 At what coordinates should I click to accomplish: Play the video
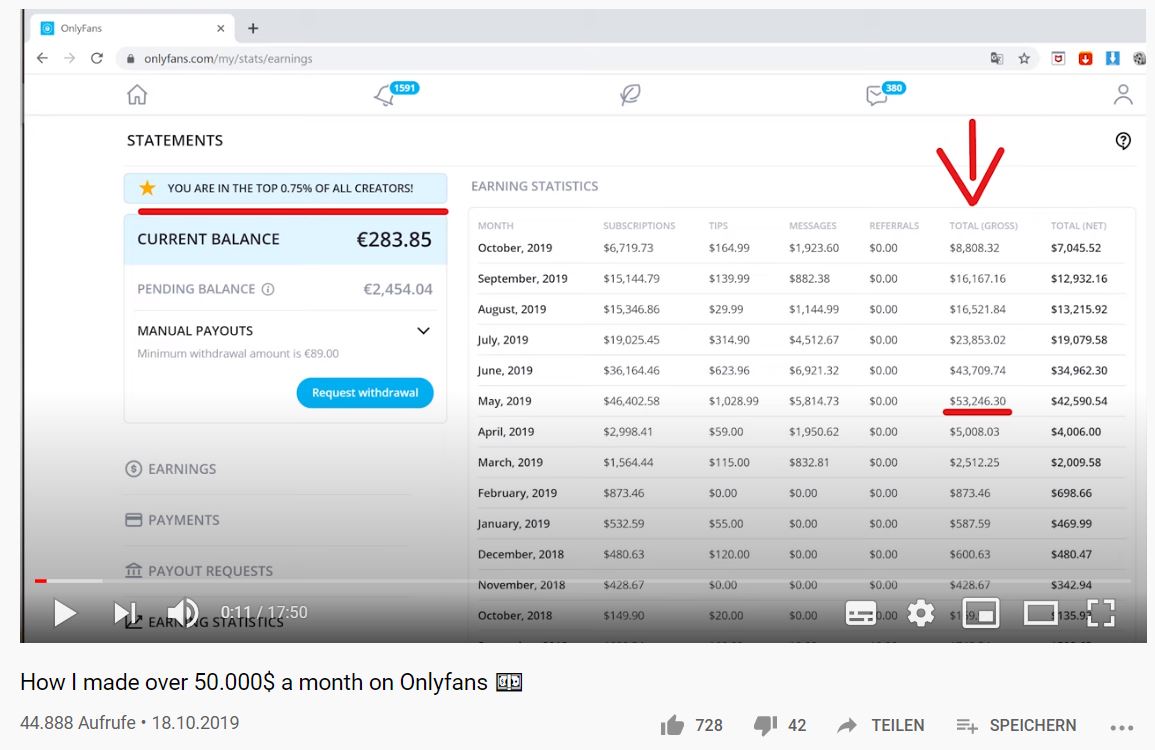tap(64, 613)
